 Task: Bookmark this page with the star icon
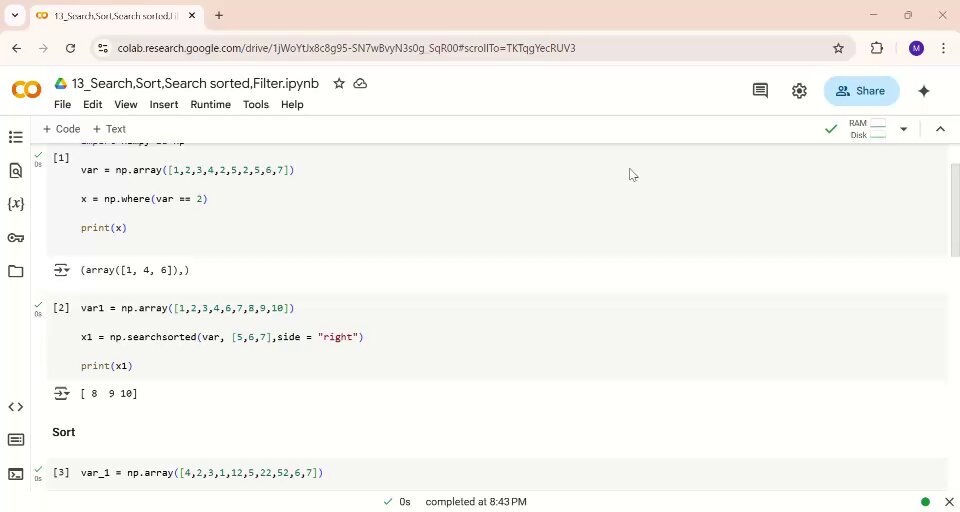tap(838, 48)
